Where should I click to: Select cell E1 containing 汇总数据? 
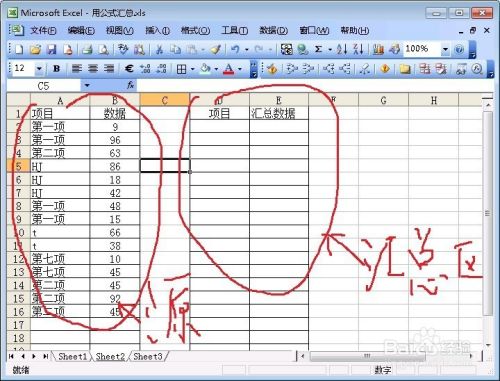click(279, 113)
